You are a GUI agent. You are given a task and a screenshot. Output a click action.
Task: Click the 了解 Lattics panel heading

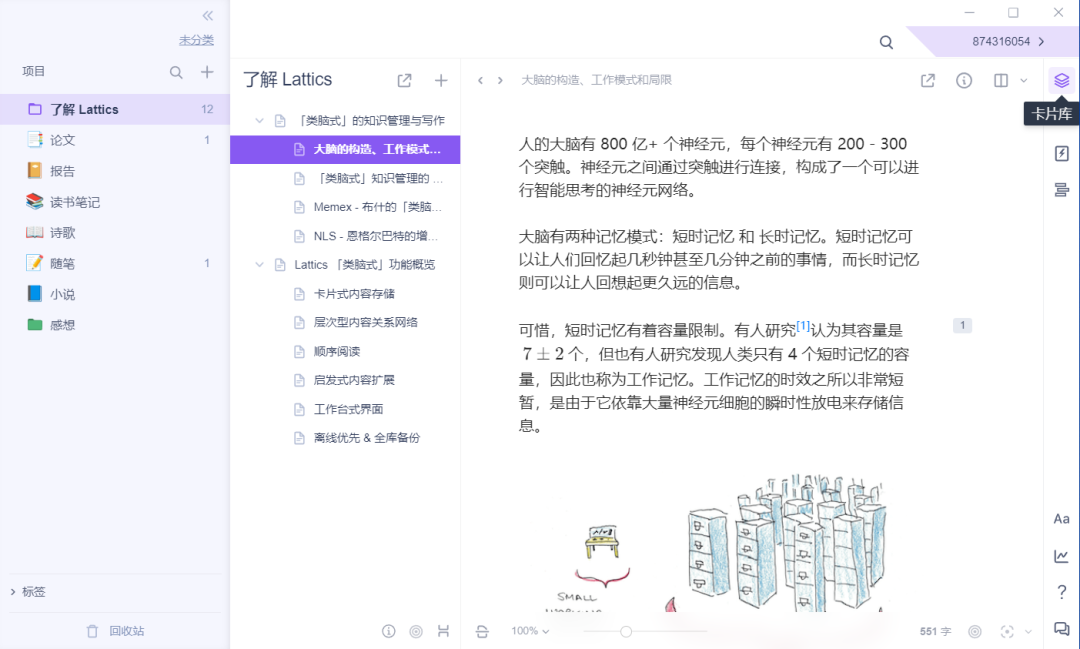tap(287, 80)
